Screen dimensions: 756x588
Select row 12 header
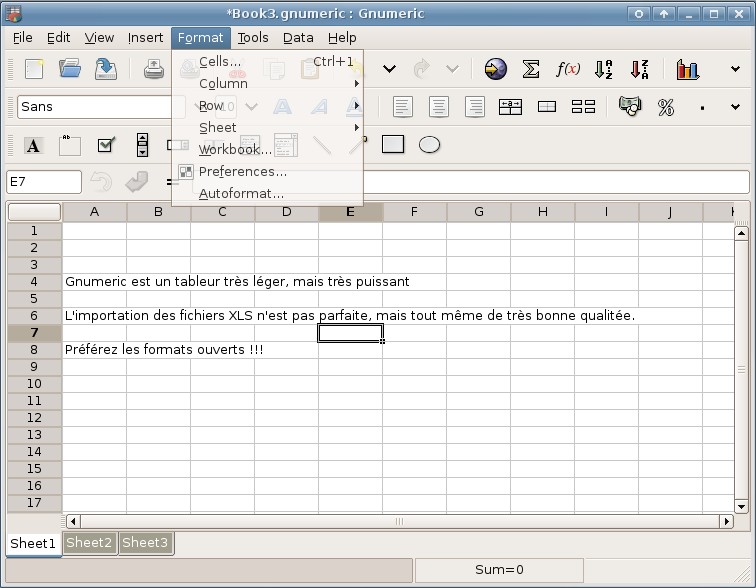34,418
